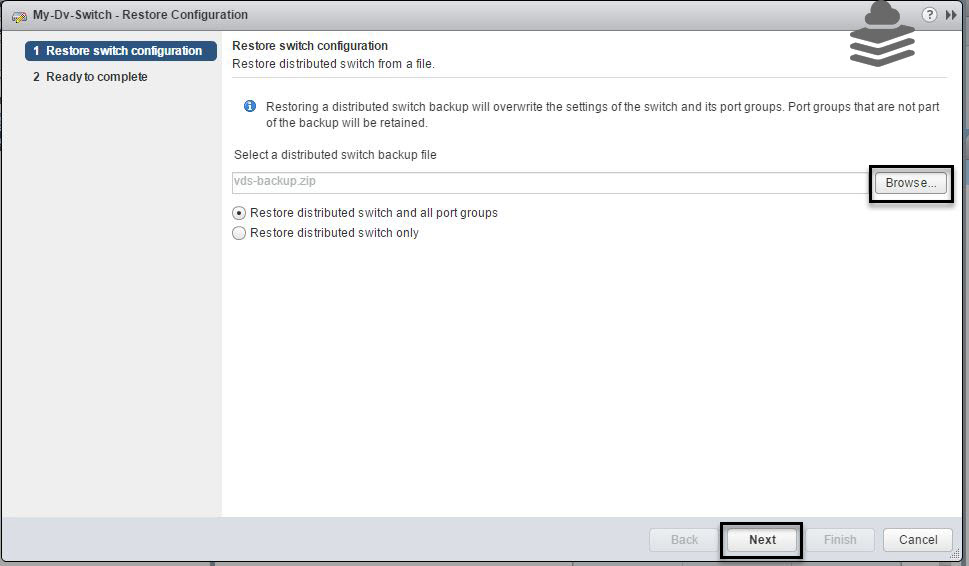Click the double-arrow icon in title bar
The height and width of the screenshot is (566, 969).
pos(950,15)
